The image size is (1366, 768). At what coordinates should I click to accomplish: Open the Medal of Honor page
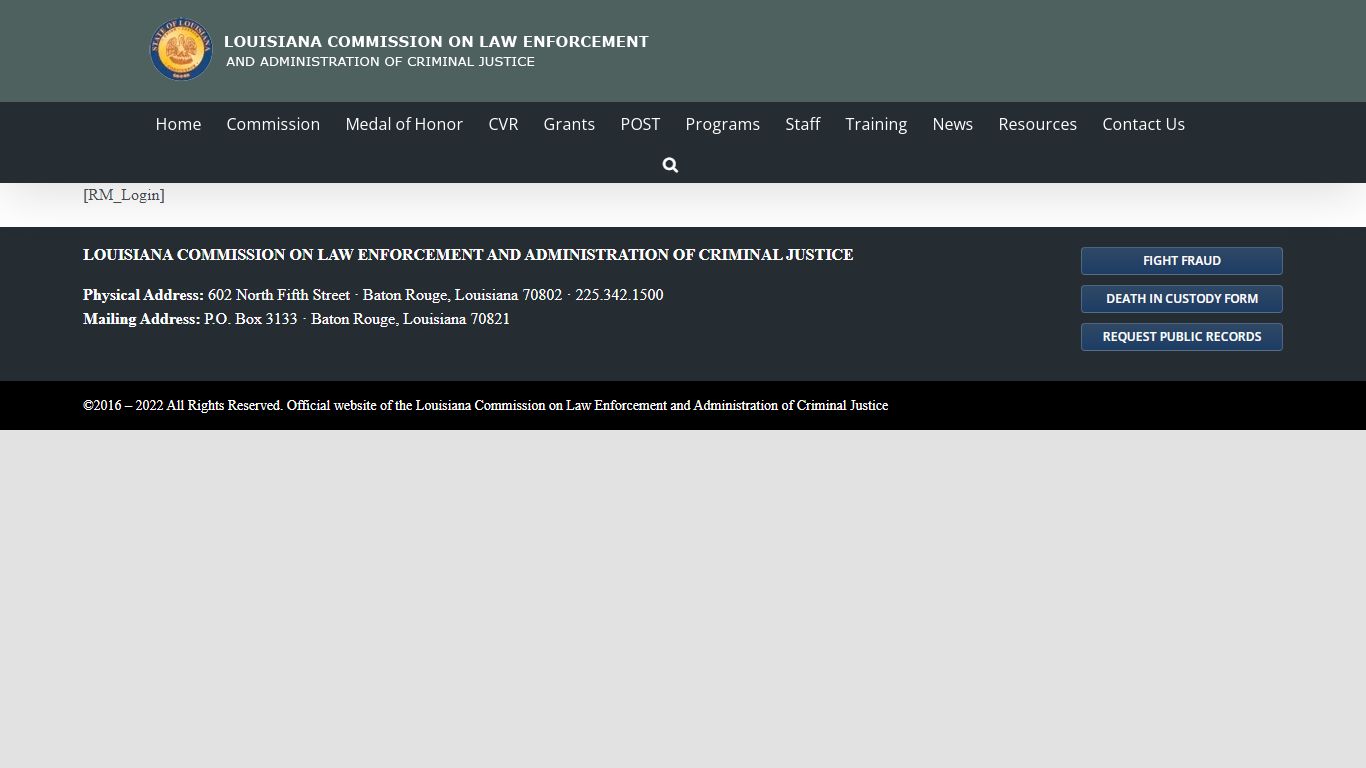[x=404, y=124]
